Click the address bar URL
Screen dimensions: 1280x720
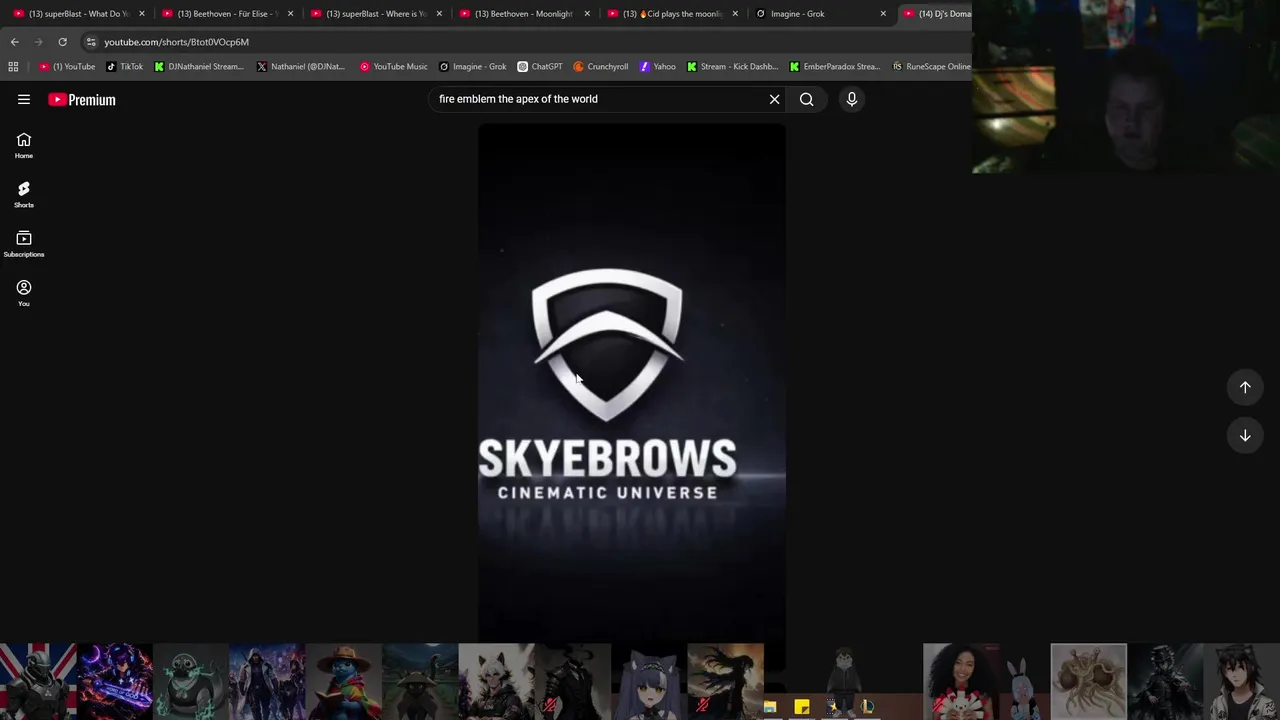click(x=177, y=42)
